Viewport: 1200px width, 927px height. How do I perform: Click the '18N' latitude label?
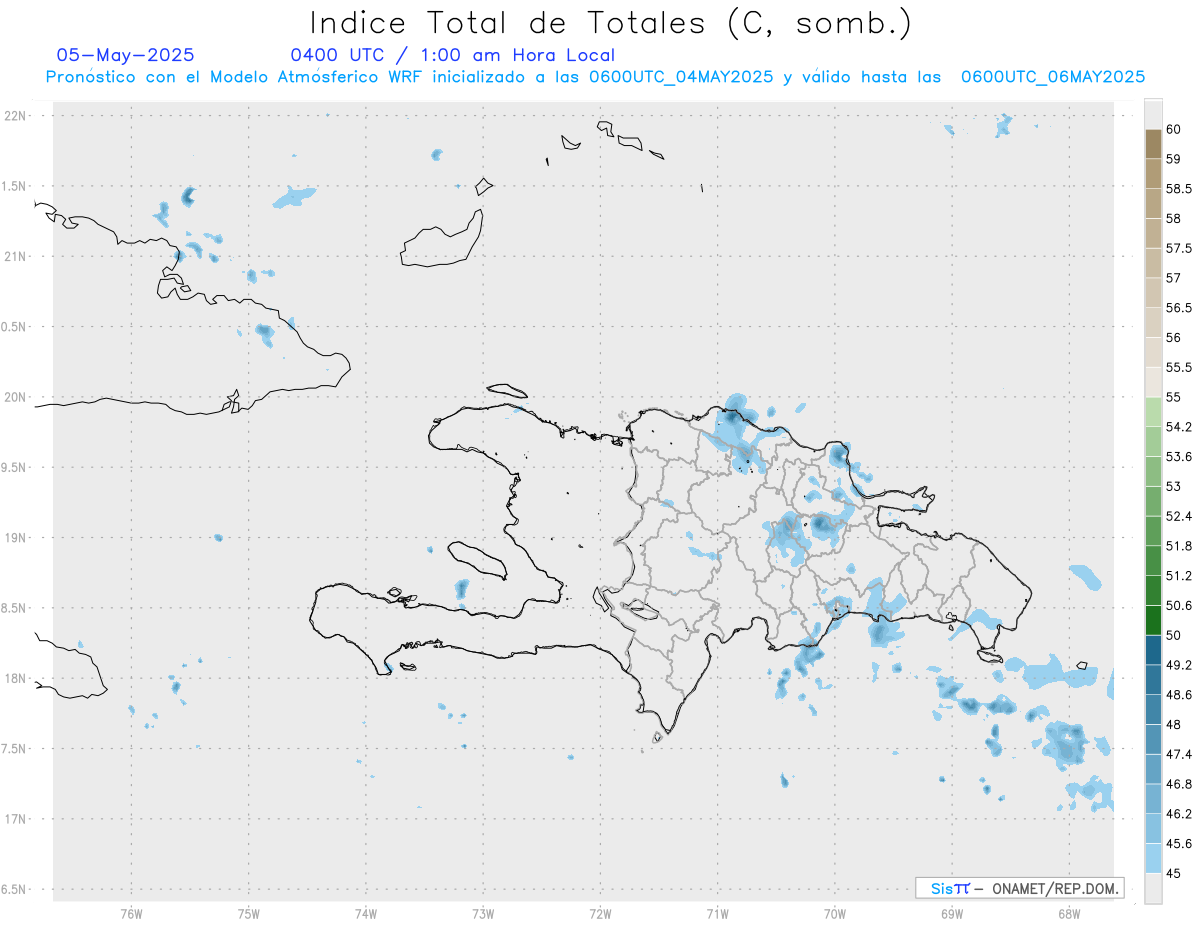(x=15, y=679)
